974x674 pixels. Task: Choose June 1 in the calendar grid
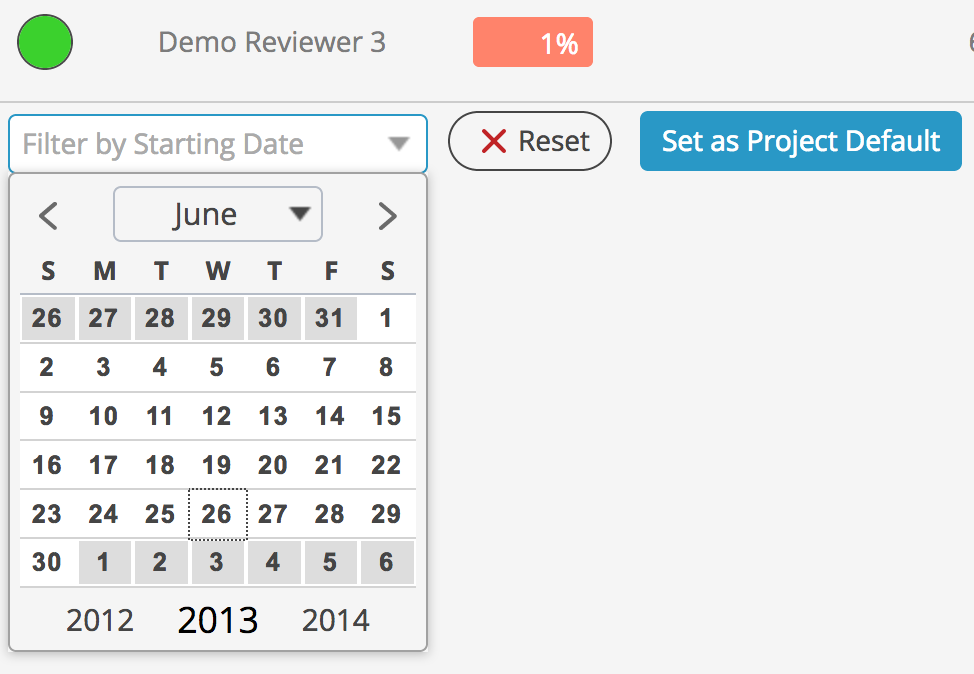[x=386, y=318]
